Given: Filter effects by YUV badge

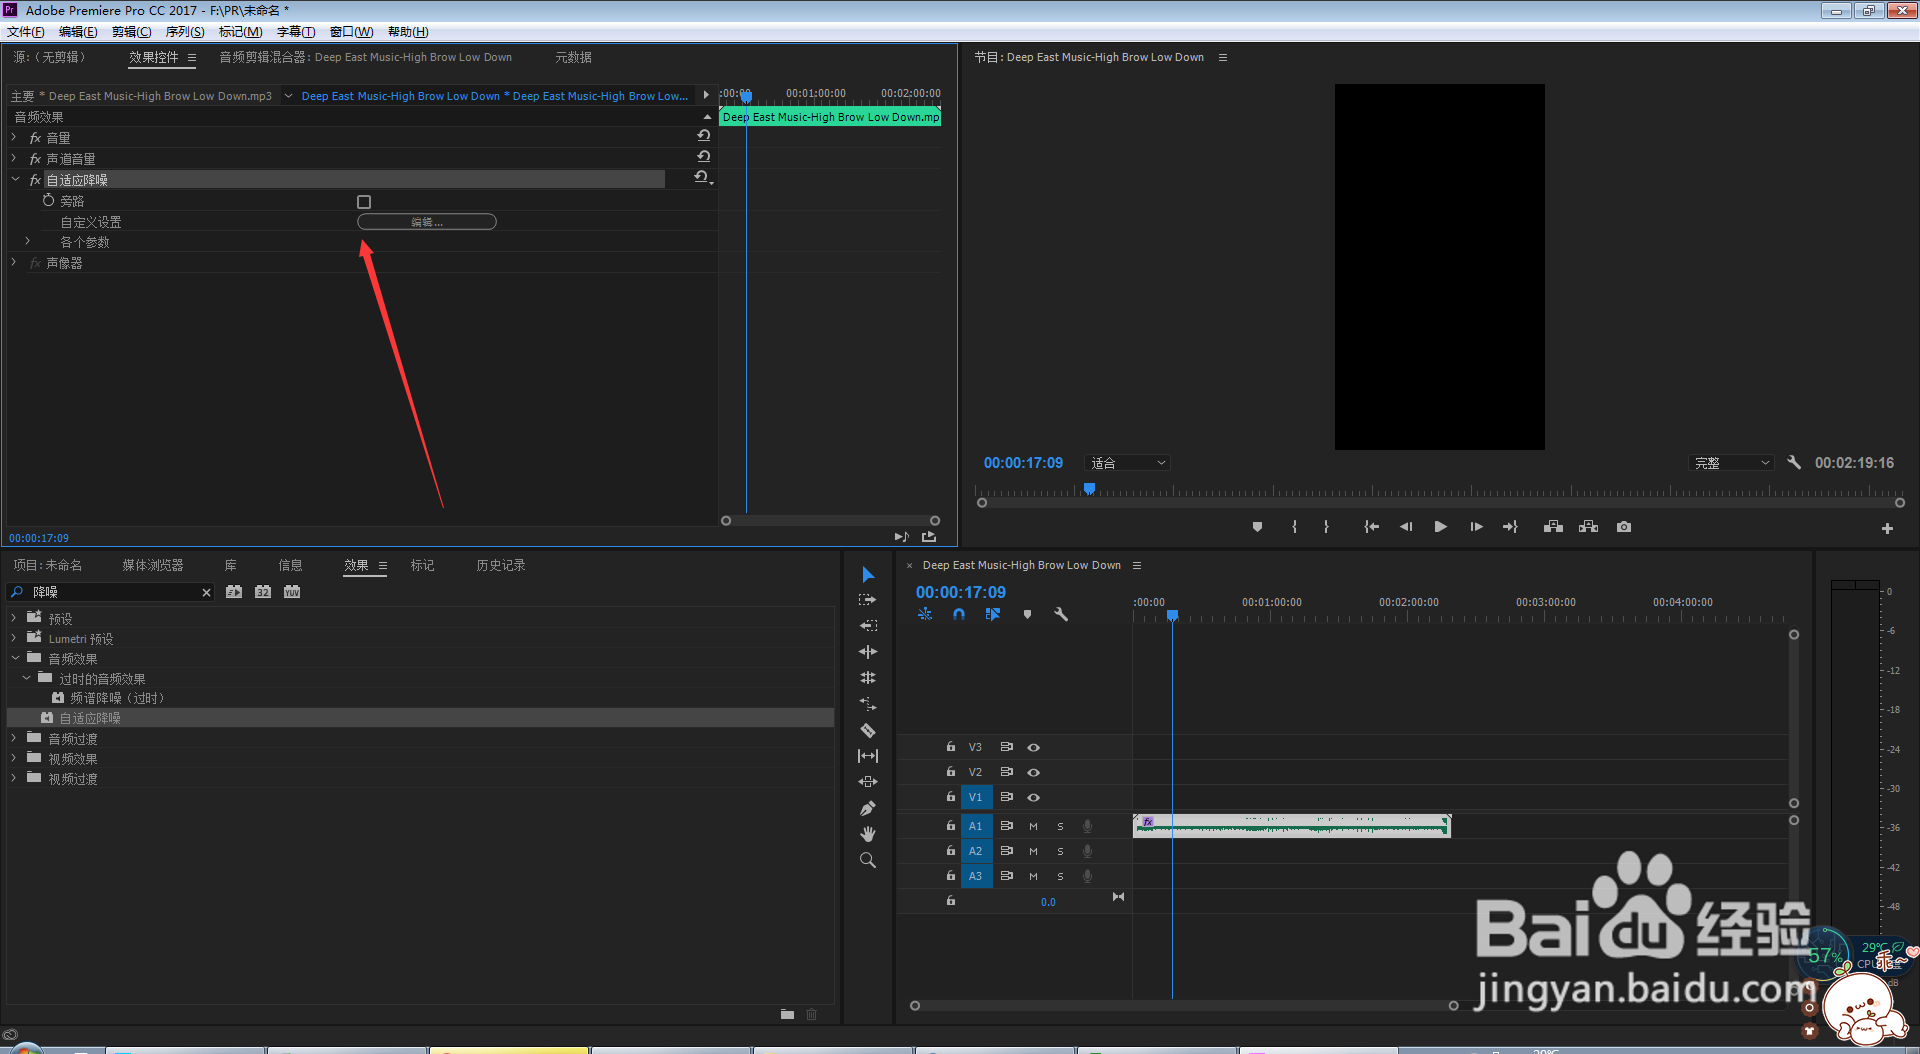Looking at the screenshot, I should tap(292, 592).
